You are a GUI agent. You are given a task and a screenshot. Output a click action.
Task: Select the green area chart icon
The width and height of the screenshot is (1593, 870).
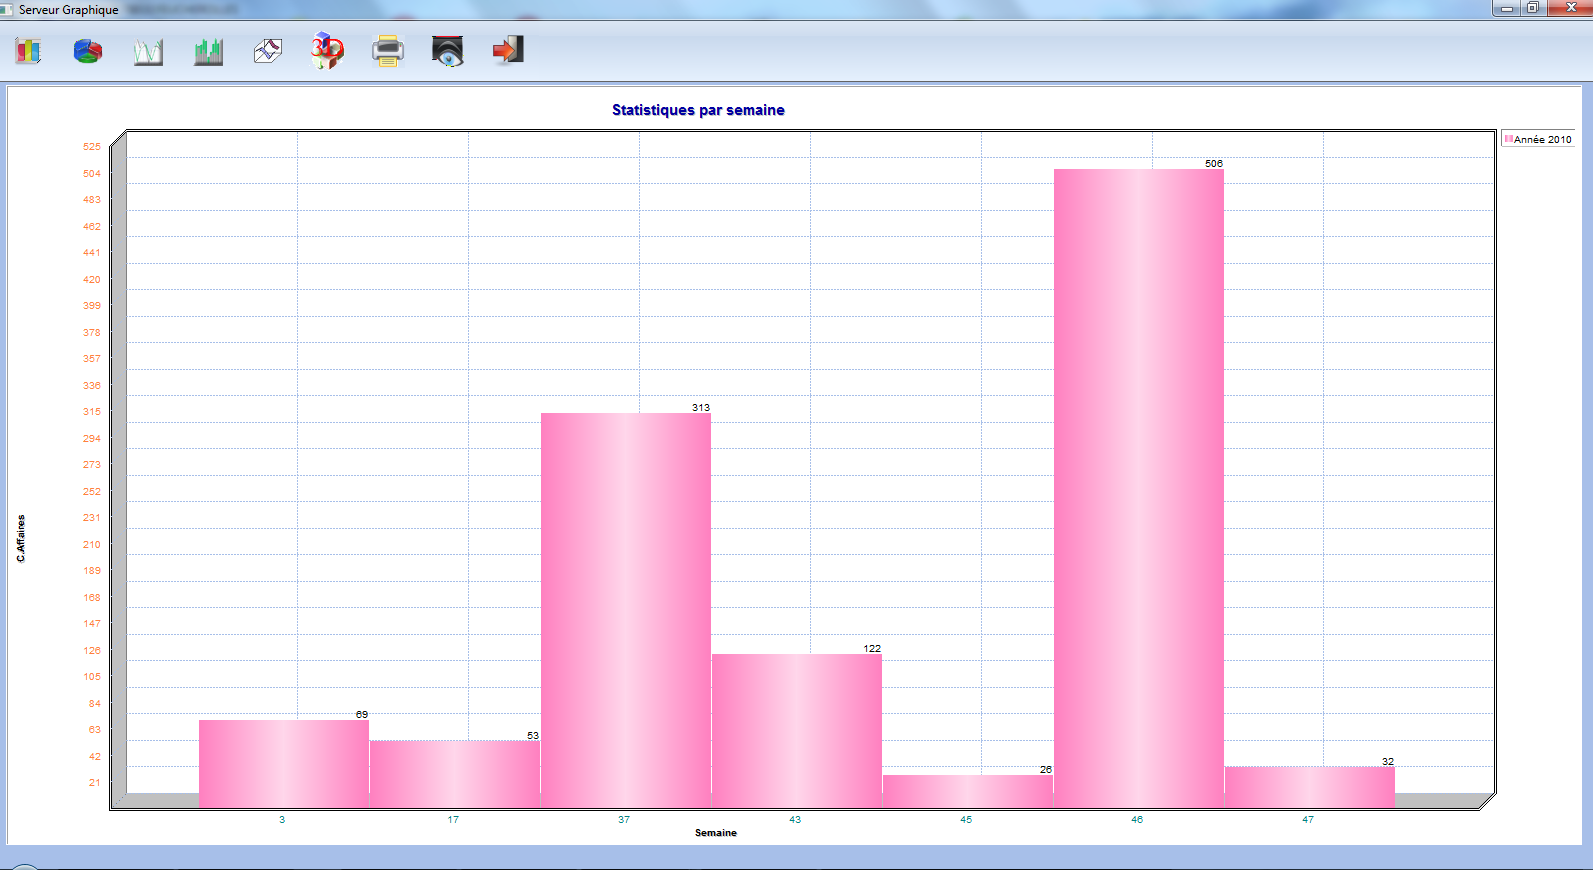click(x=208, y=51)
